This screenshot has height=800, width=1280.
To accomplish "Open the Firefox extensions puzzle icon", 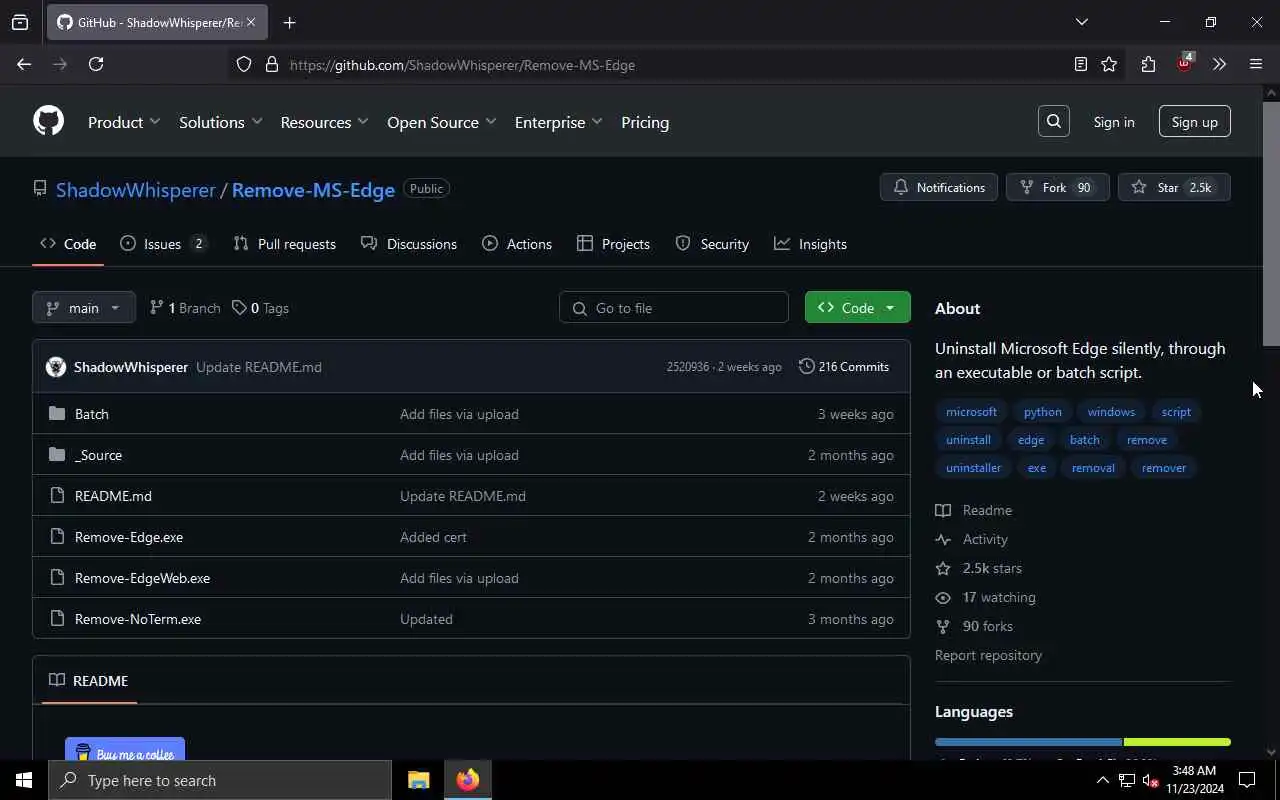I will pyautogui.click(x=1148, y=64).
